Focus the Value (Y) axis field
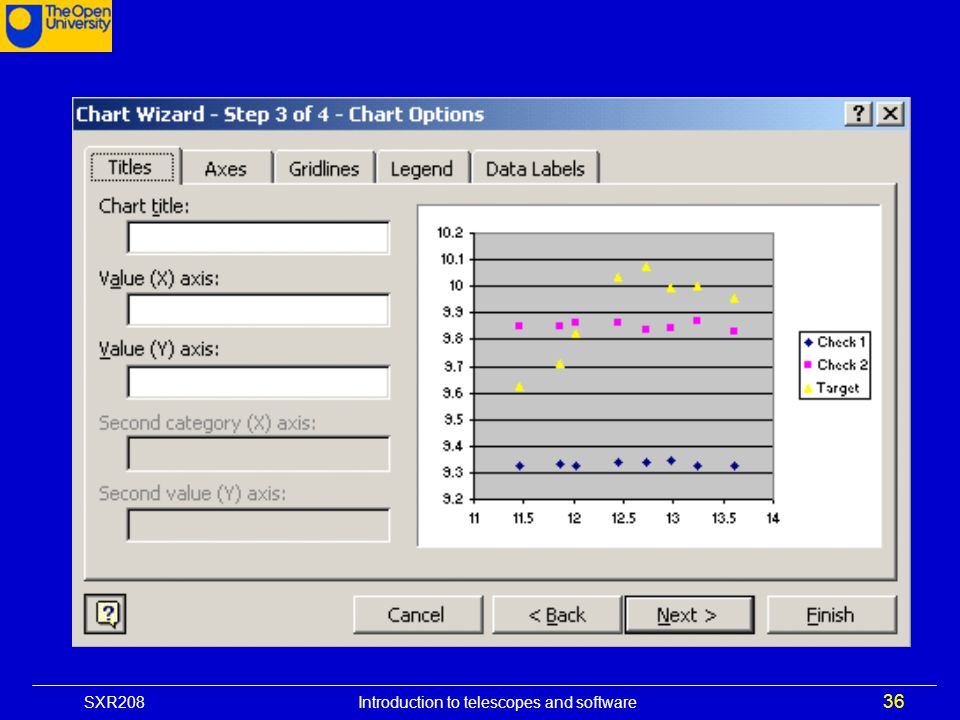This screenshot has height=720, width=960. (x=258, y=382)
